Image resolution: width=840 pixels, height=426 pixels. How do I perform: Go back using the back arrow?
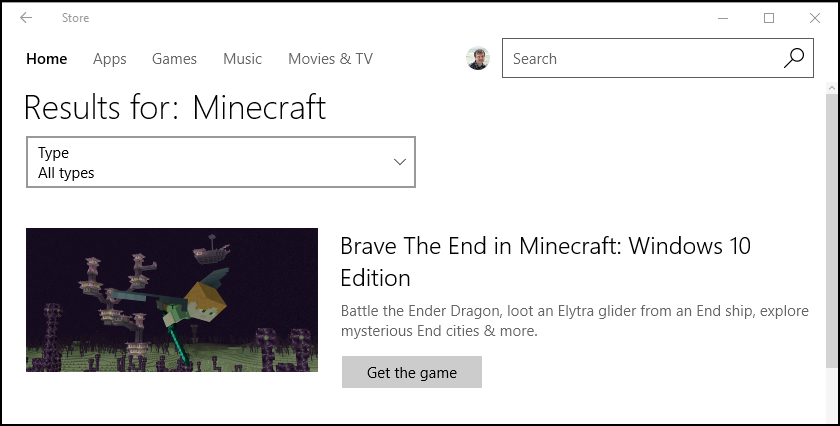pyautogui.click(x=26, y=18)
